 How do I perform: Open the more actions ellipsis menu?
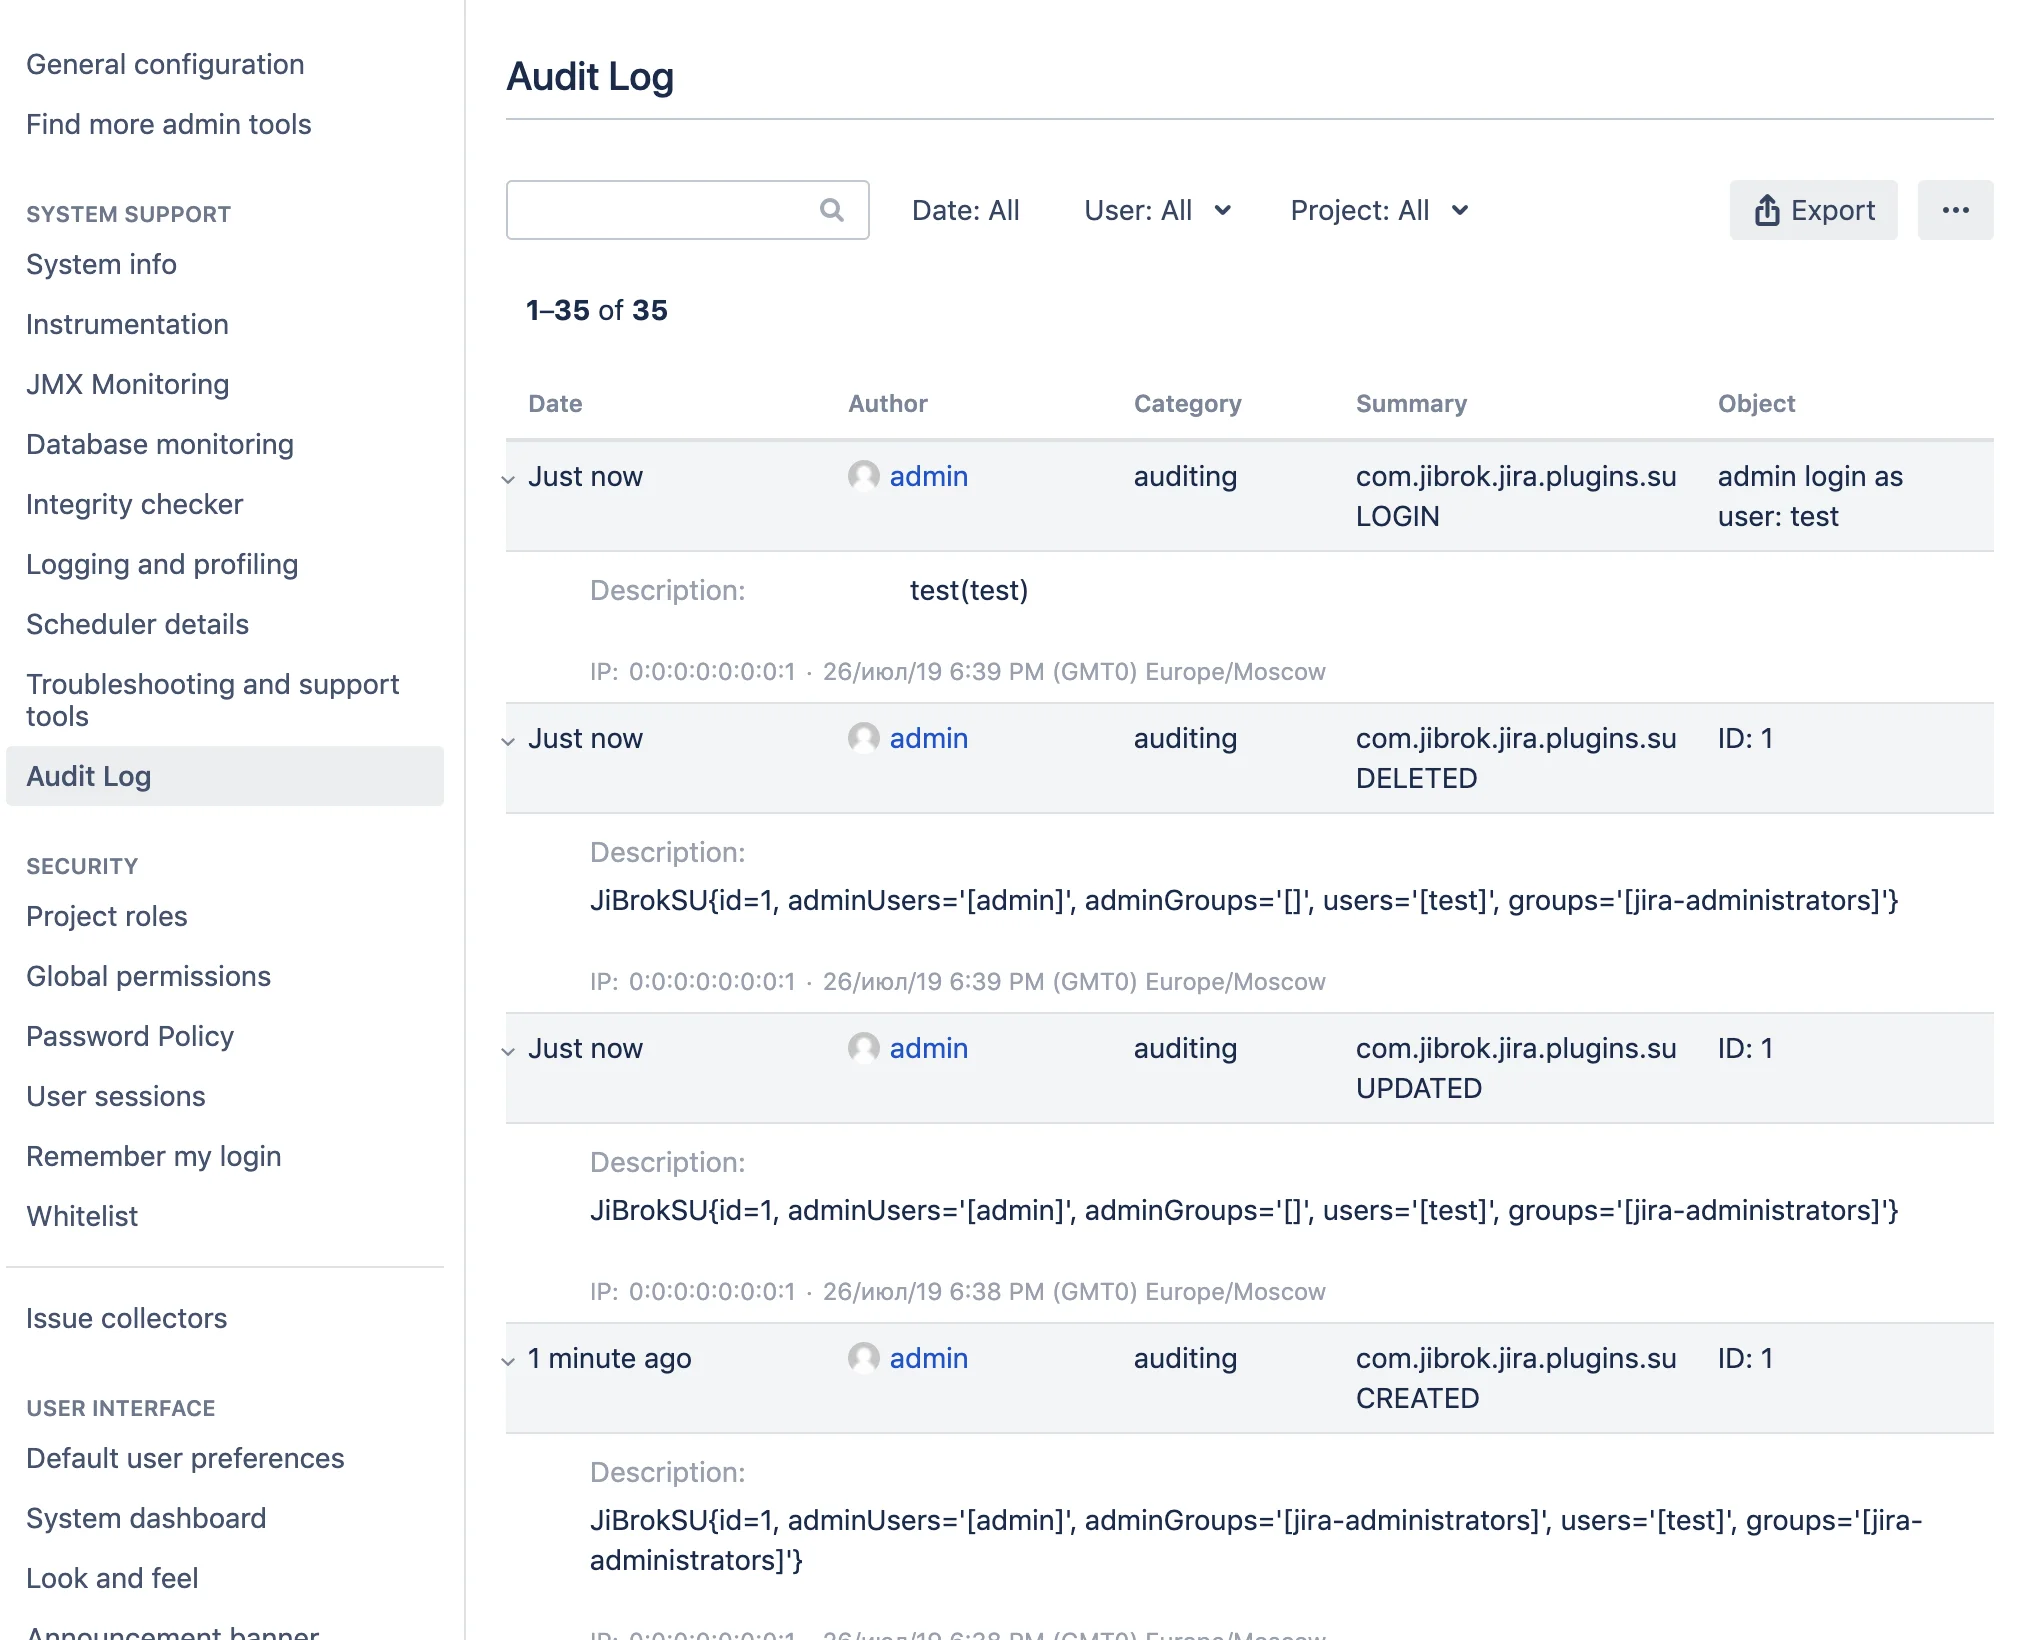(x=1955, y=210)
